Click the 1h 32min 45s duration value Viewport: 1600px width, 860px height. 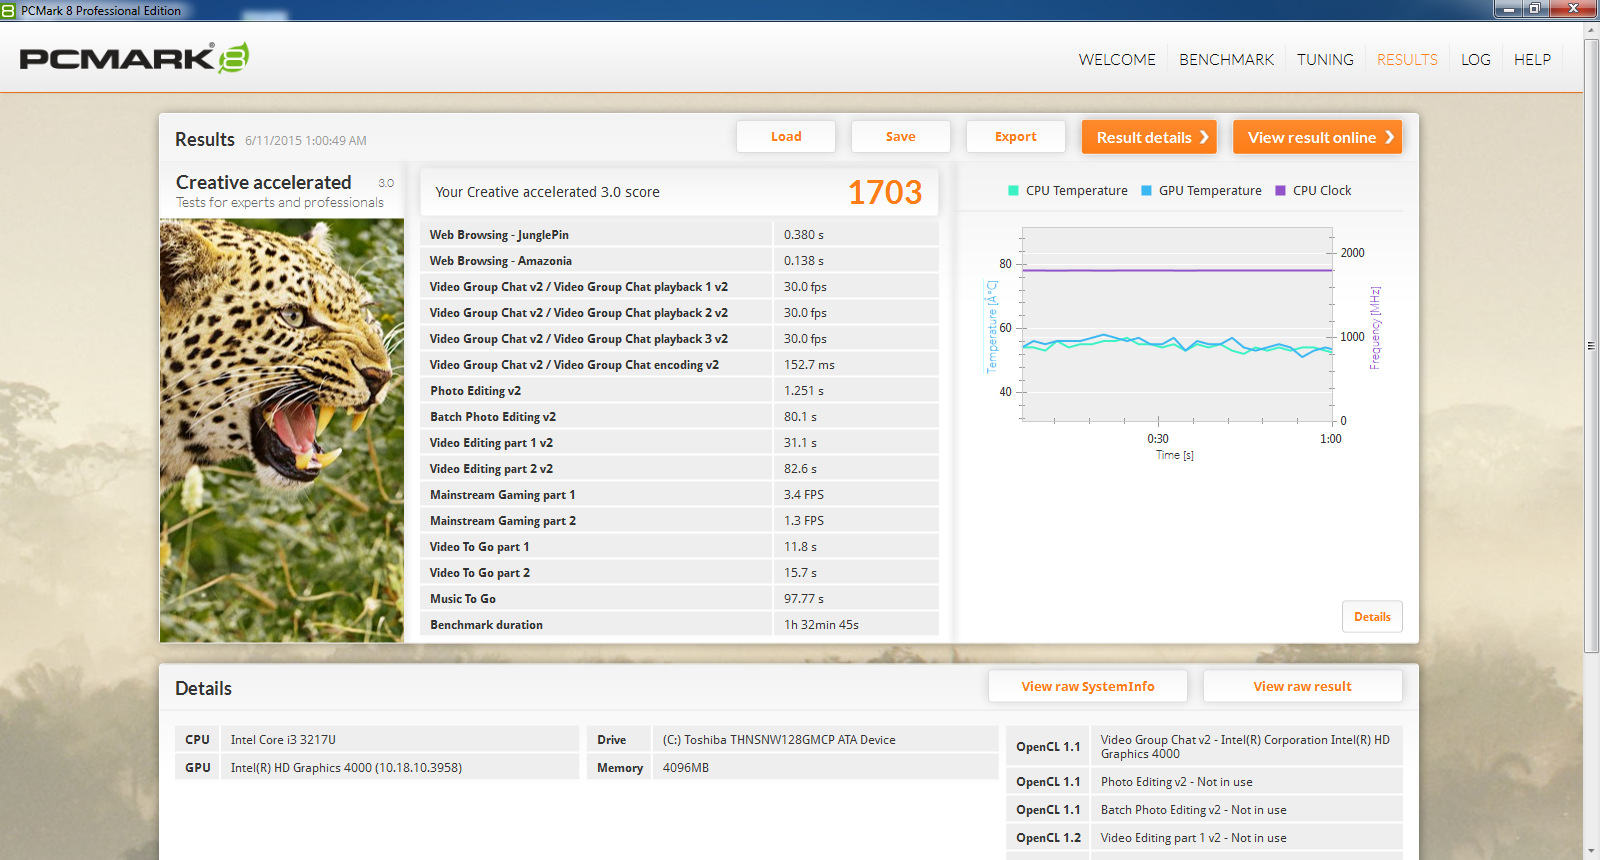821,625
